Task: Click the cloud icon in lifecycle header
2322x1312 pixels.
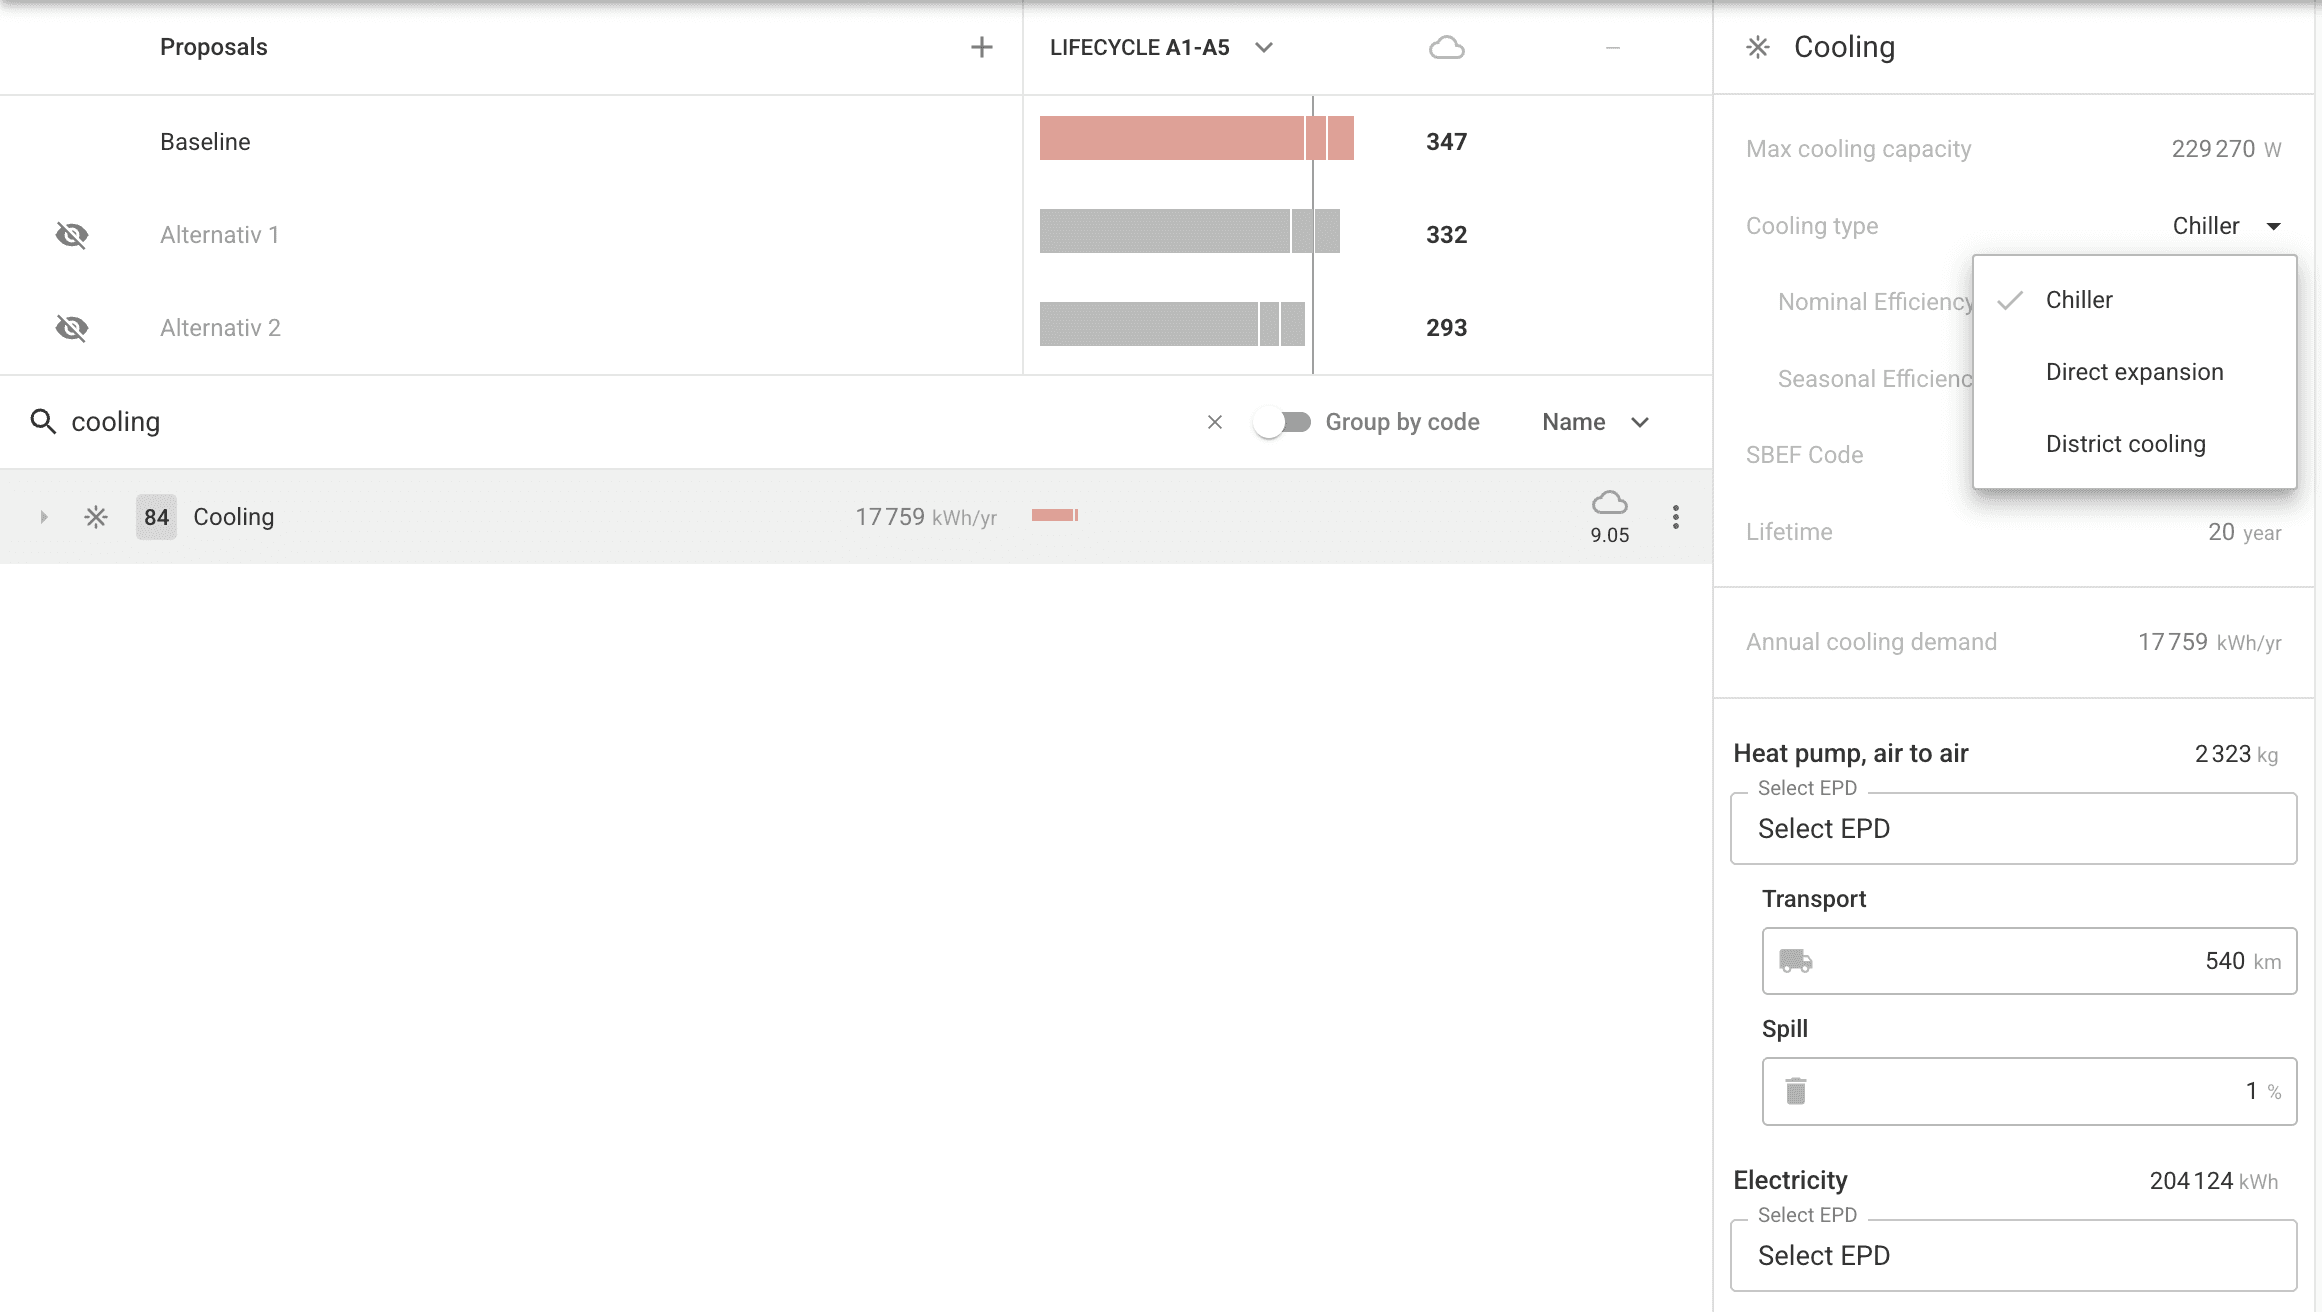Action: 1446,47
